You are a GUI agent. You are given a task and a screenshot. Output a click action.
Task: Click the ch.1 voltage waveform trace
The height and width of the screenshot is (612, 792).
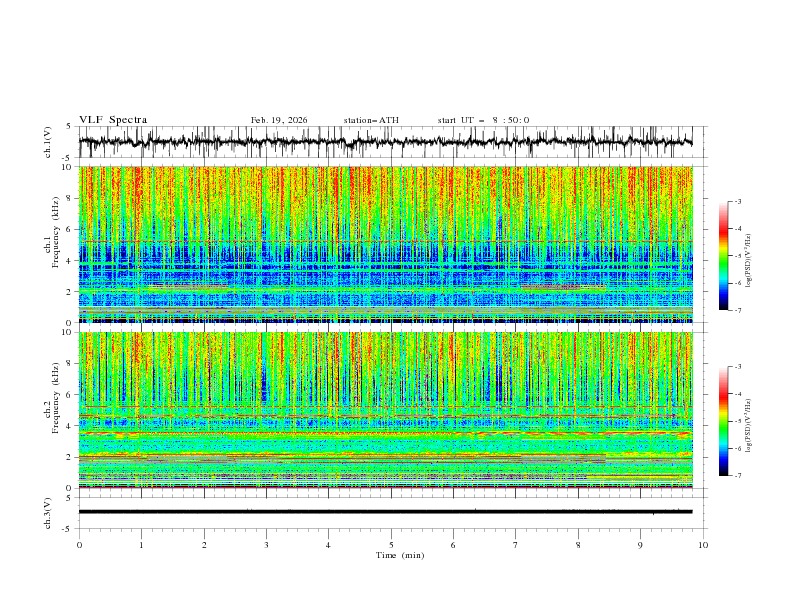coord(385,142)
